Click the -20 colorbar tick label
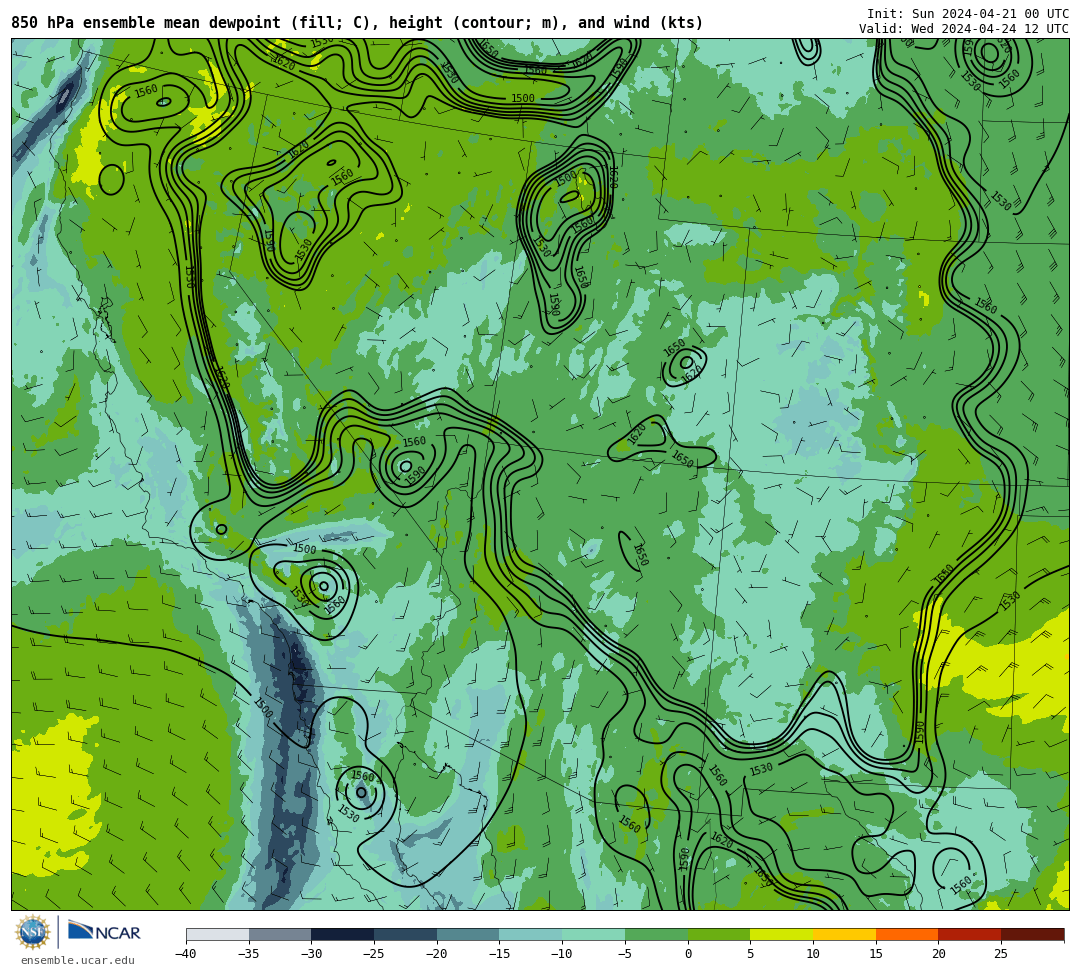The height and width of the screenshot is (973, 1080). coord(436,954)
